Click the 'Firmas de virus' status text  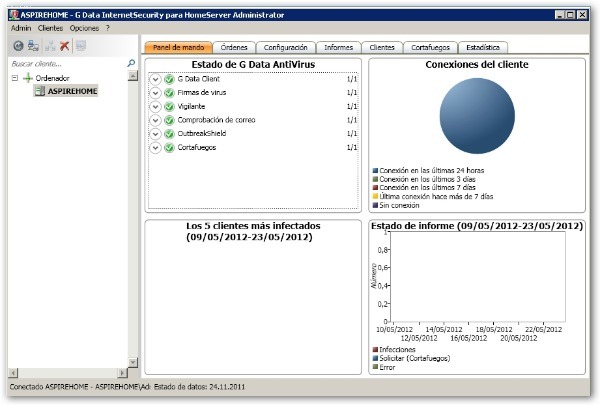tap(202, 93)
